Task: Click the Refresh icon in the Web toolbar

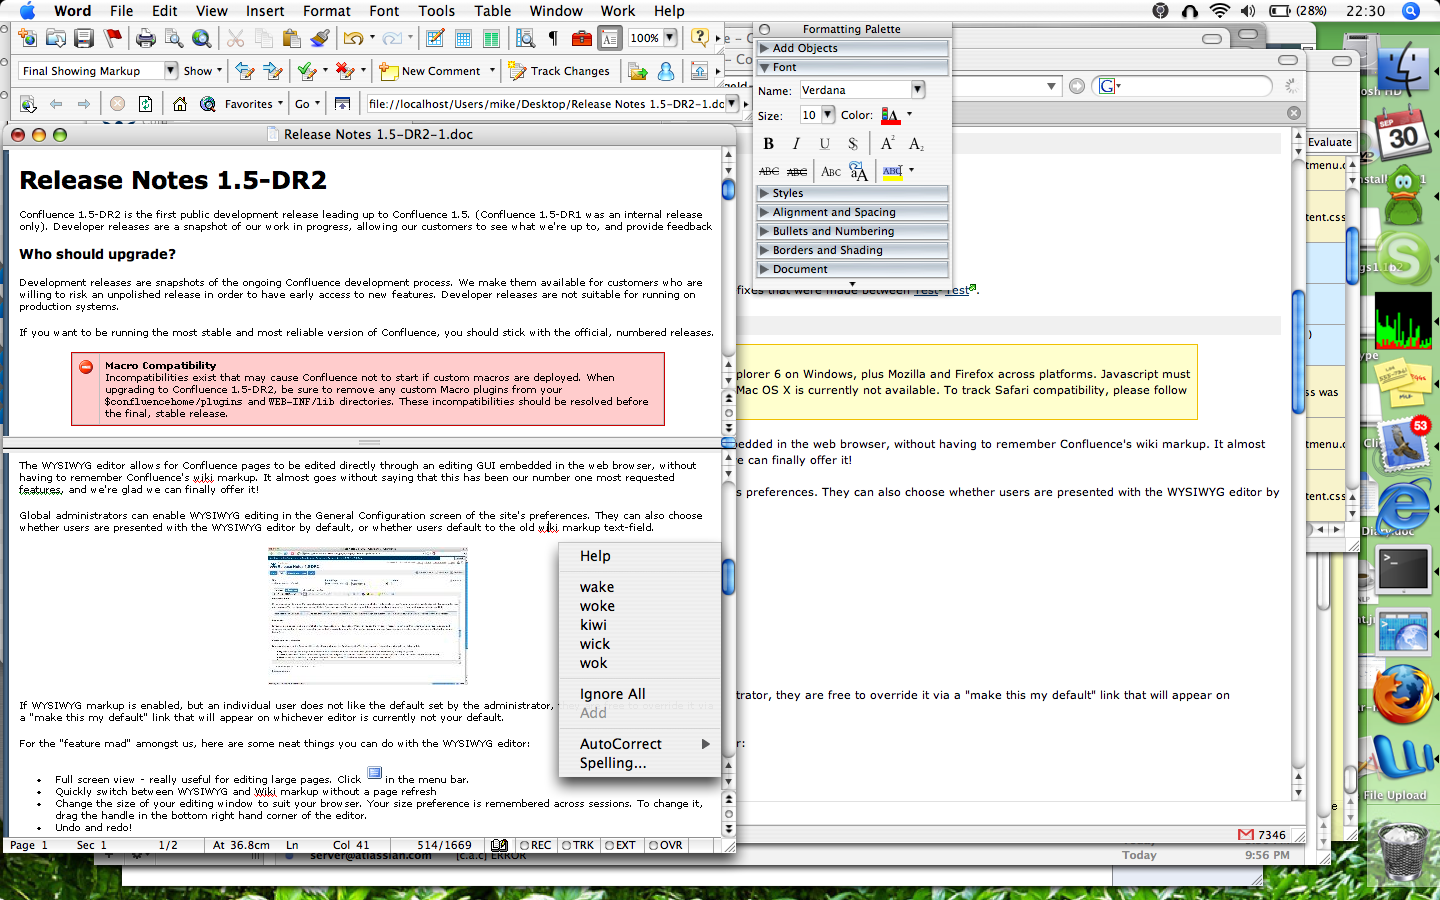Action: [x=146, y=103]
